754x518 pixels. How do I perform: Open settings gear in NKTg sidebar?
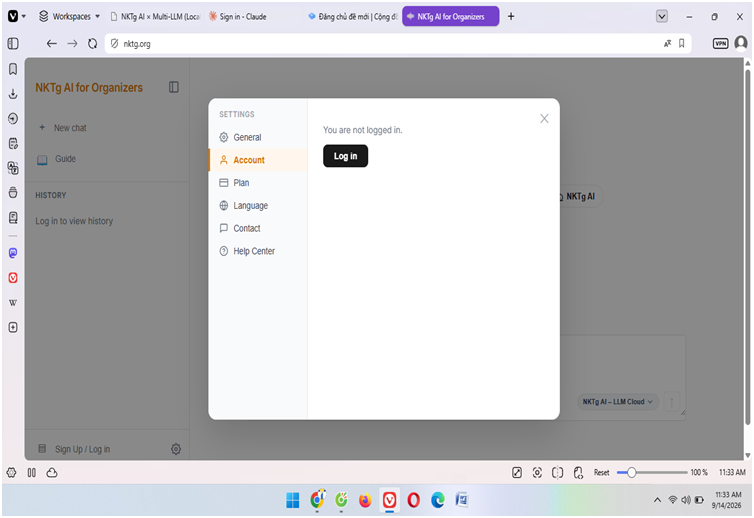click(176, 449)
